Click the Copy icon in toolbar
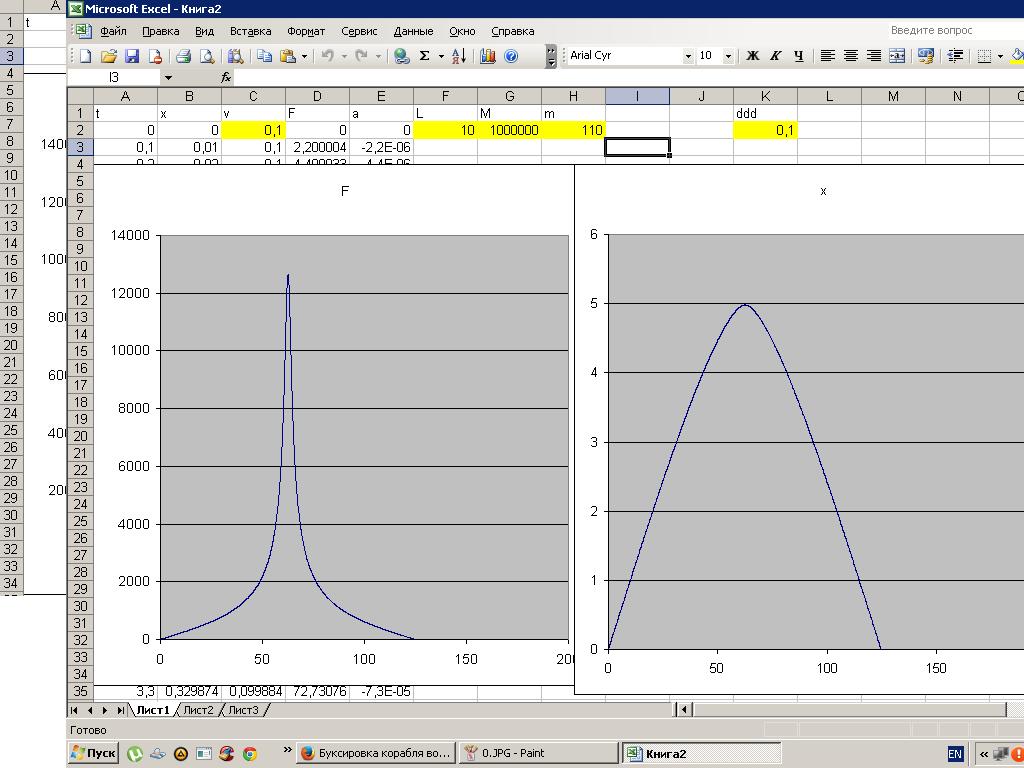 [264, 56]
